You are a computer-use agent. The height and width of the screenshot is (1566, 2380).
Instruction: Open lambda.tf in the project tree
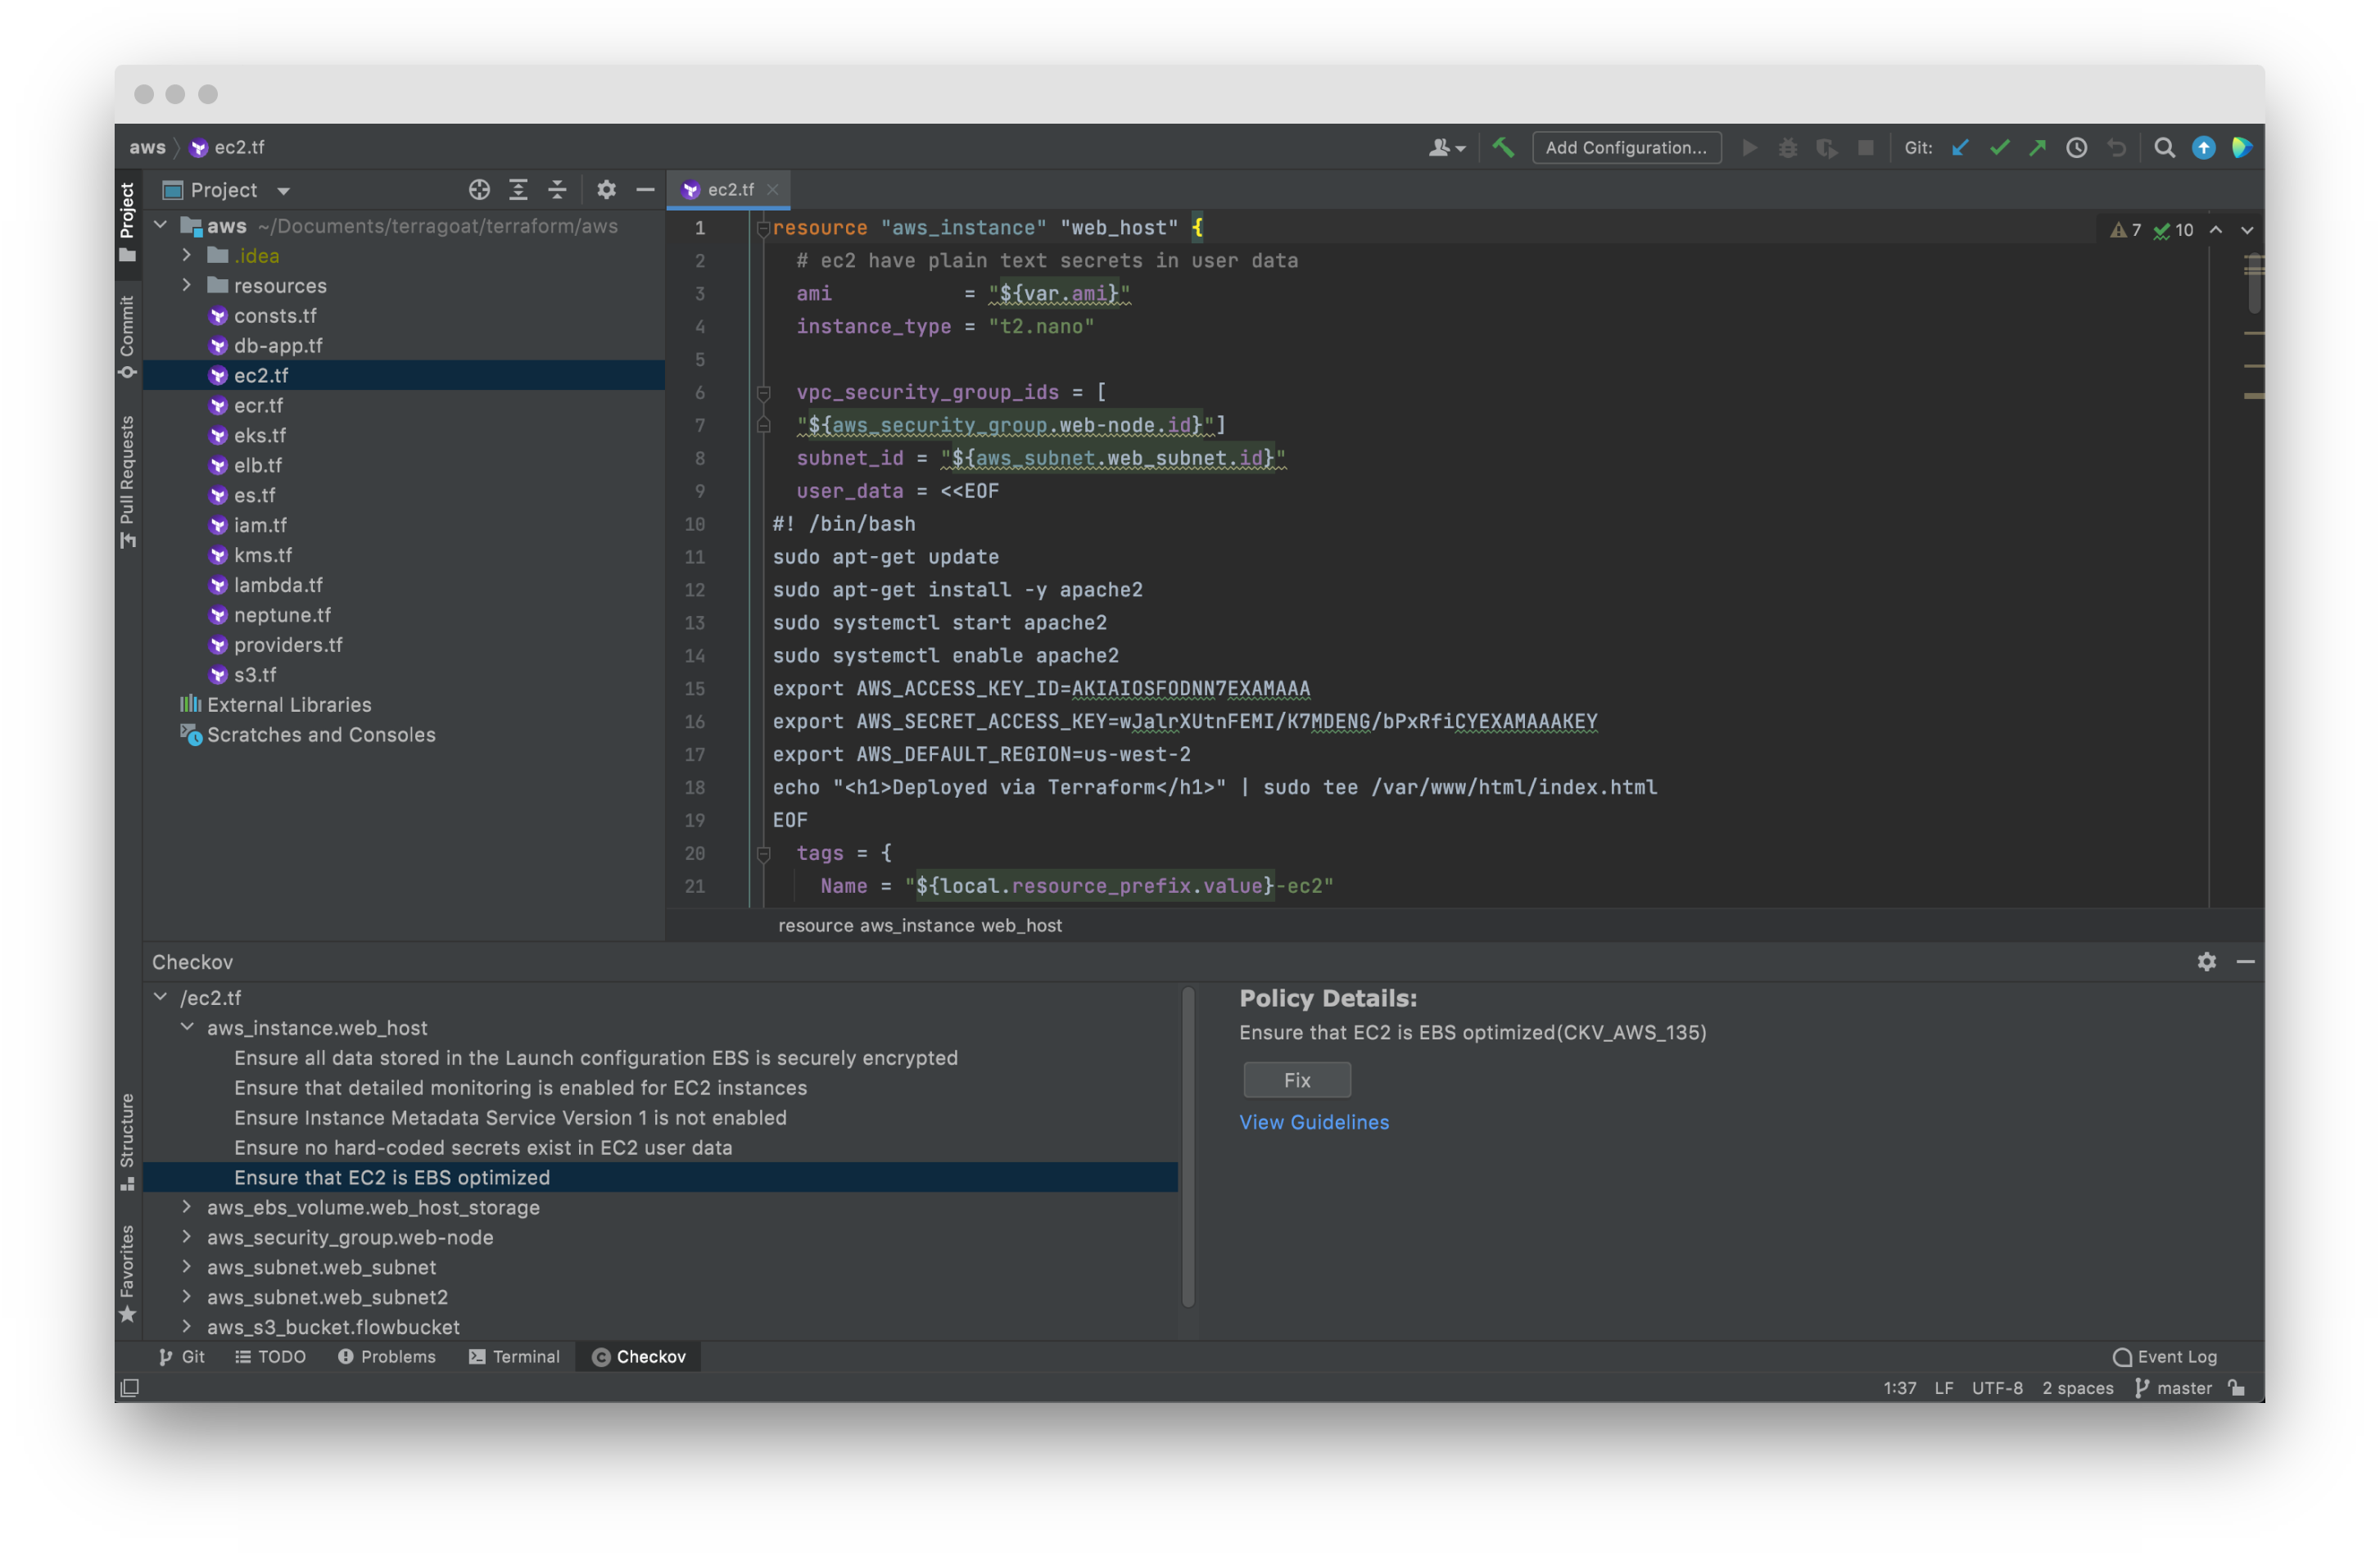pos(278,585)
